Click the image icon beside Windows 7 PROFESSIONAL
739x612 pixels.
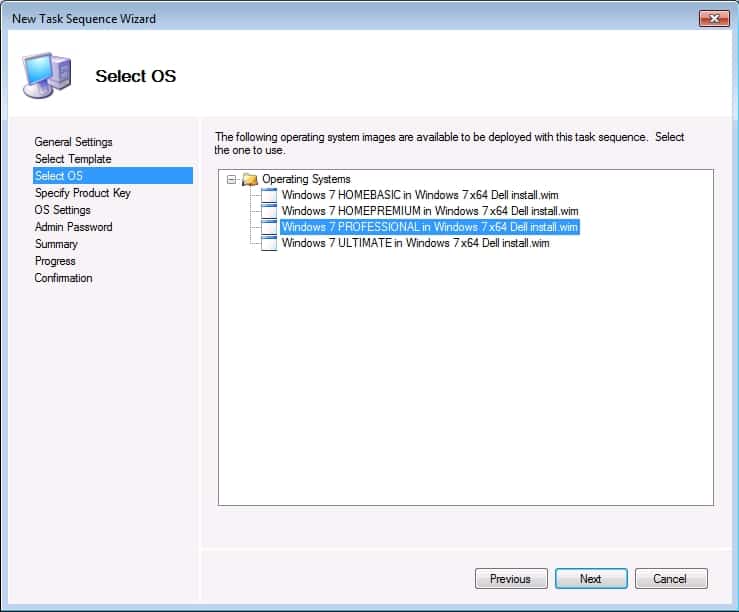click(x=269, y=227)
